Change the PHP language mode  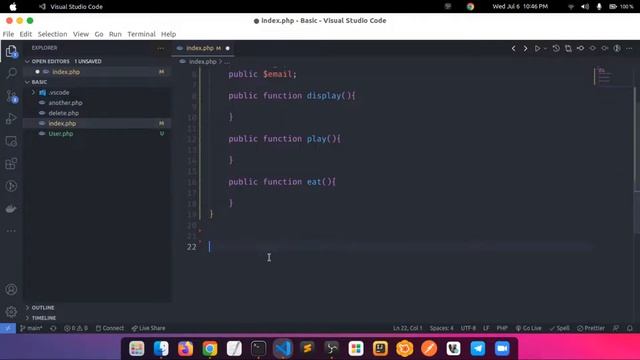click(502, 328)
